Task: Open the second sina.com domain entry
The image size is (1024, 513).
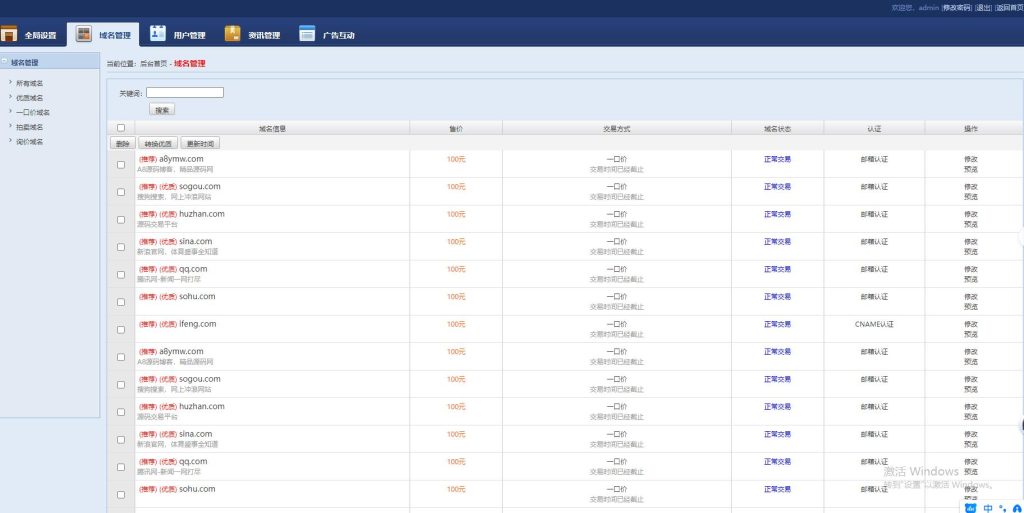Action: pyautogui.click(x=196, y=433)
